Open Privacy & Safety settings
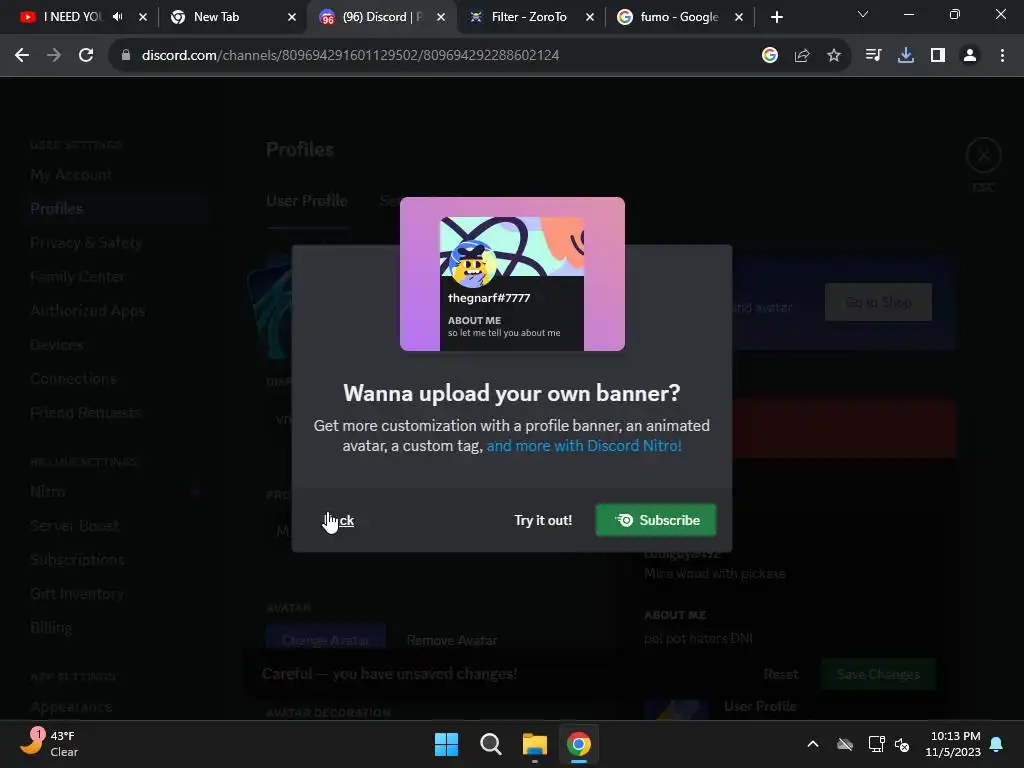 (86, 243)
